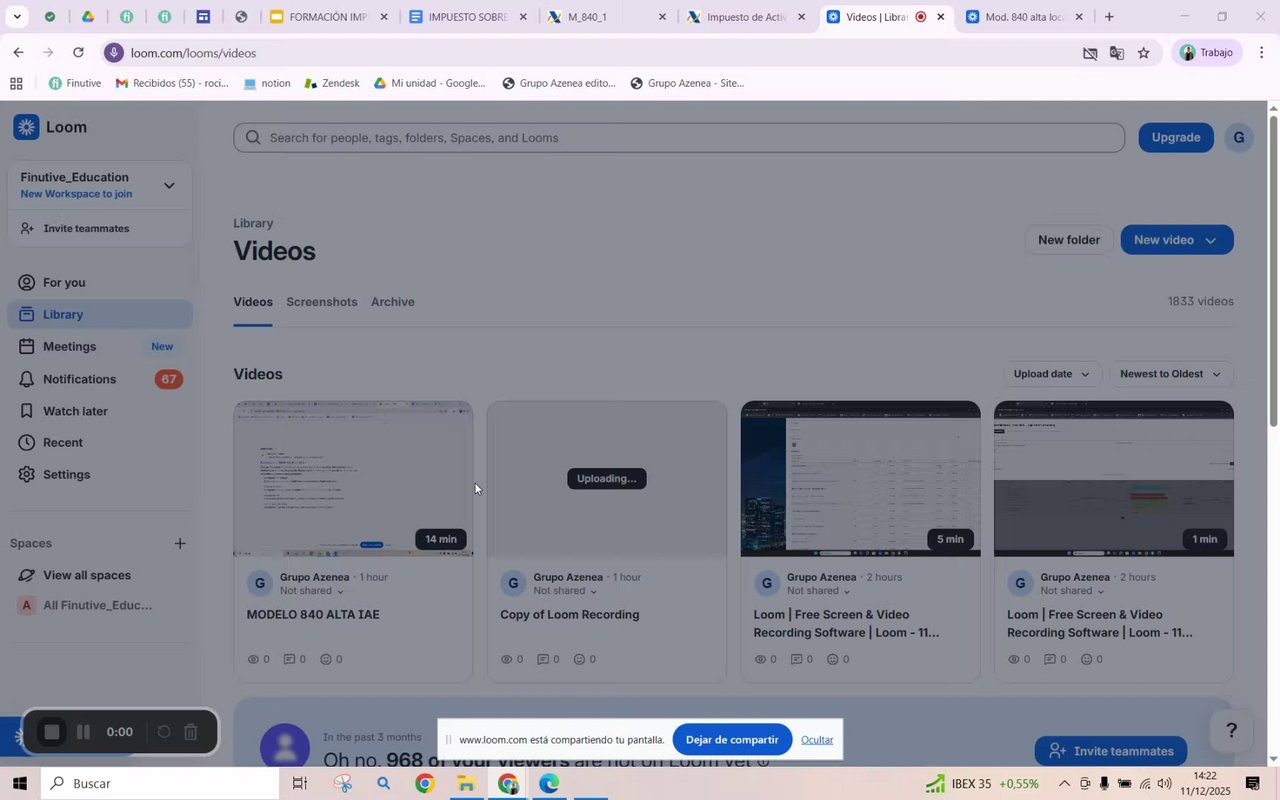Reload the page
The image size is (1280, 800).
(78, 53)
